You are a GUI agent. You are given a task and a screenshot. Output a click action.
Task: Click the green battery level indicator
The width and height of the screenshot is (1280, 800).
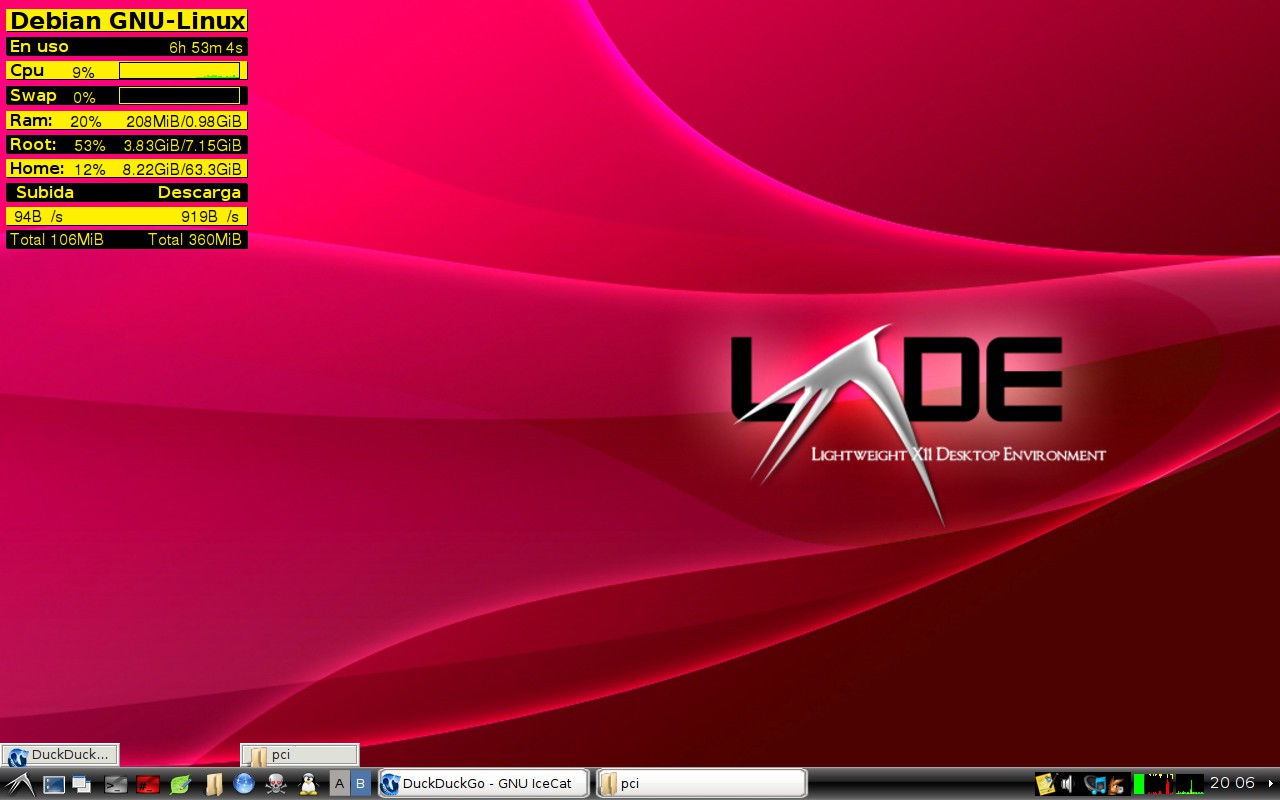[x=1139, y=784]
